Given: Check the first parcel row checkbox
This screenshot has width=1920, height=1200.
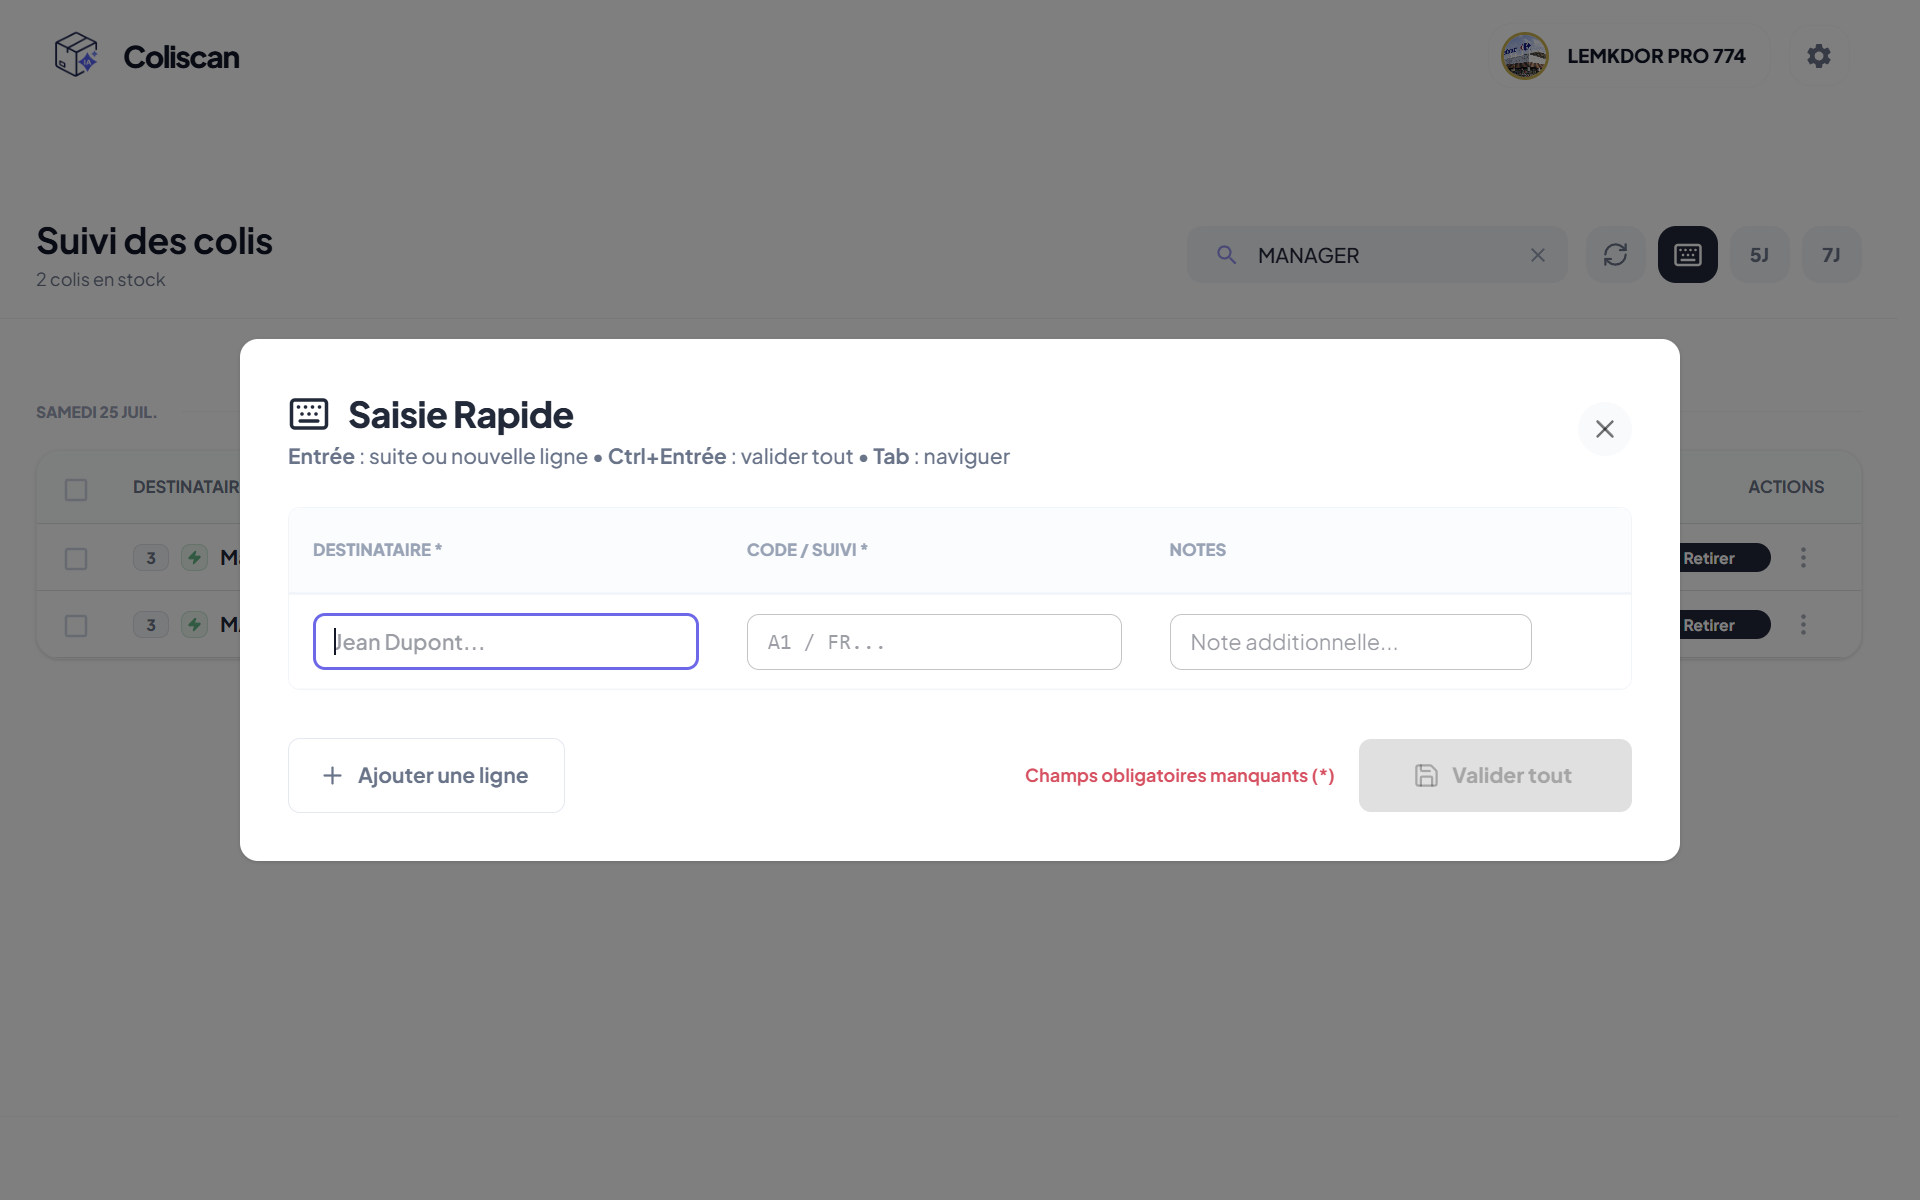Looking at the screenshot, I should 76,559.
